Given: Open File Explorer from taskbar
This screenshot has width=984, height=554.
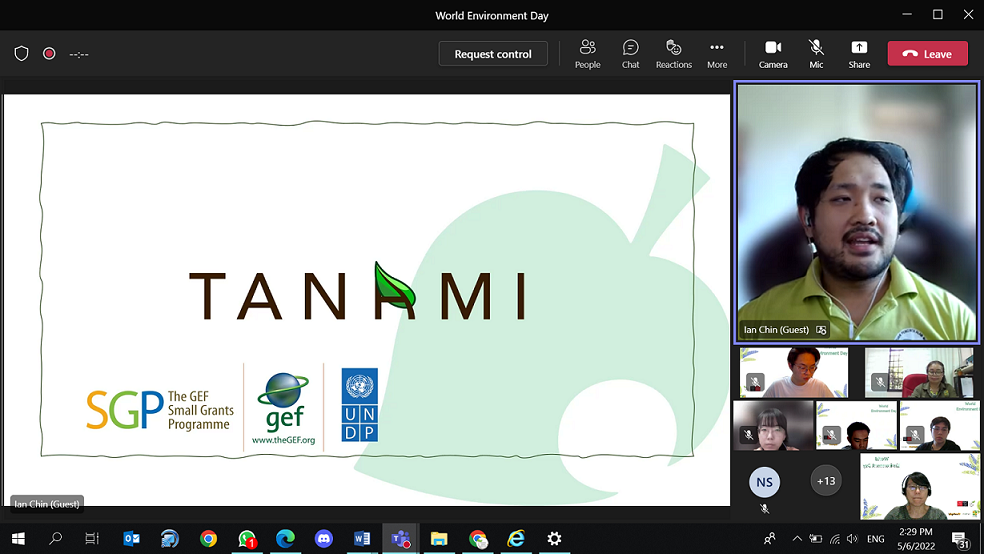Looking at the screenshot, I should tap(439, 538).
